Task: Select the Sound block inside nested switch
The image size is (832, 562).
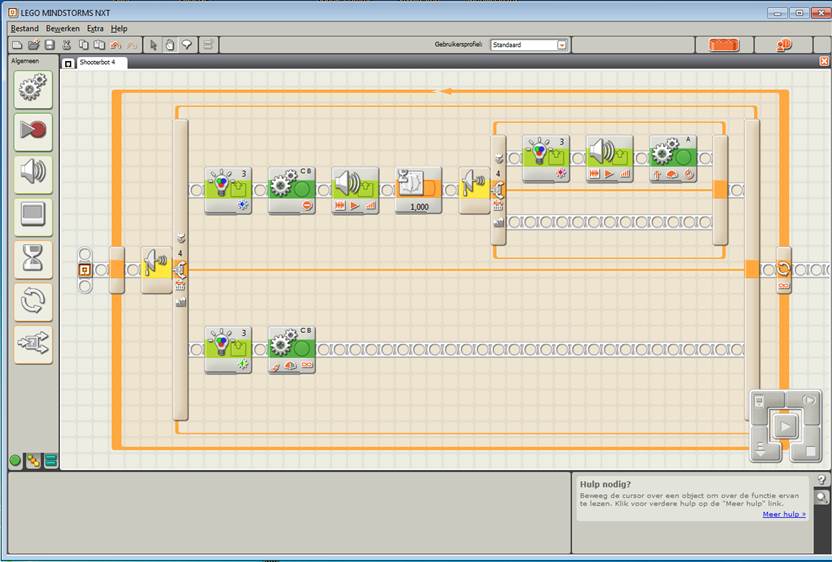Action: click(x=610, y=159)
